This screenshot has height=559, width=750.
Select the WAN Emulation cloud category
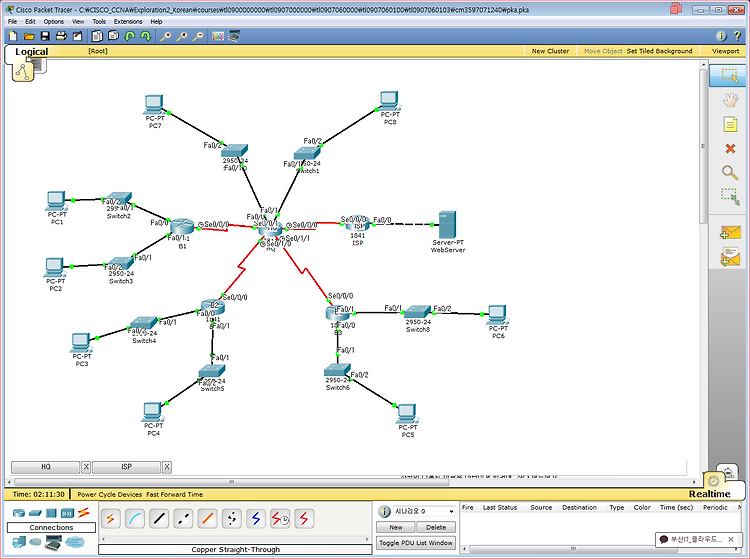35,542
